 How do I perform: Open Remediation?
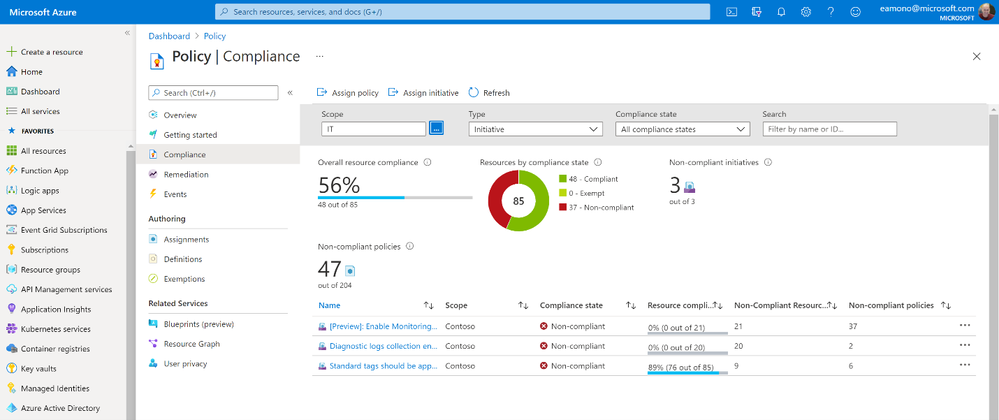tap(185, 175)
